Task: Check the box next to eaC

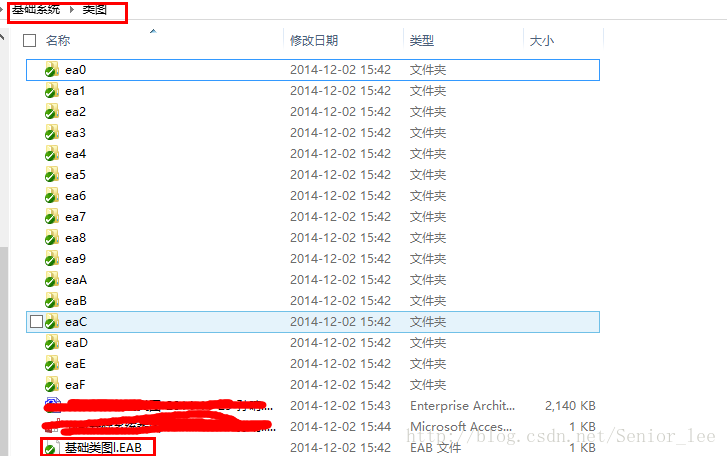Action: [36, 321]
